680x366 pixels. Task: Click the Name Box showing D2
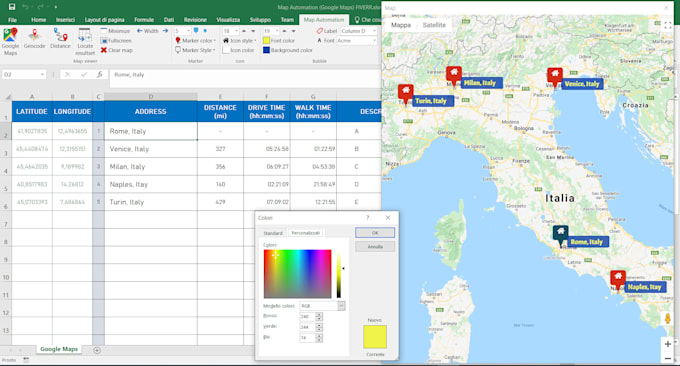tap(23, 75)
